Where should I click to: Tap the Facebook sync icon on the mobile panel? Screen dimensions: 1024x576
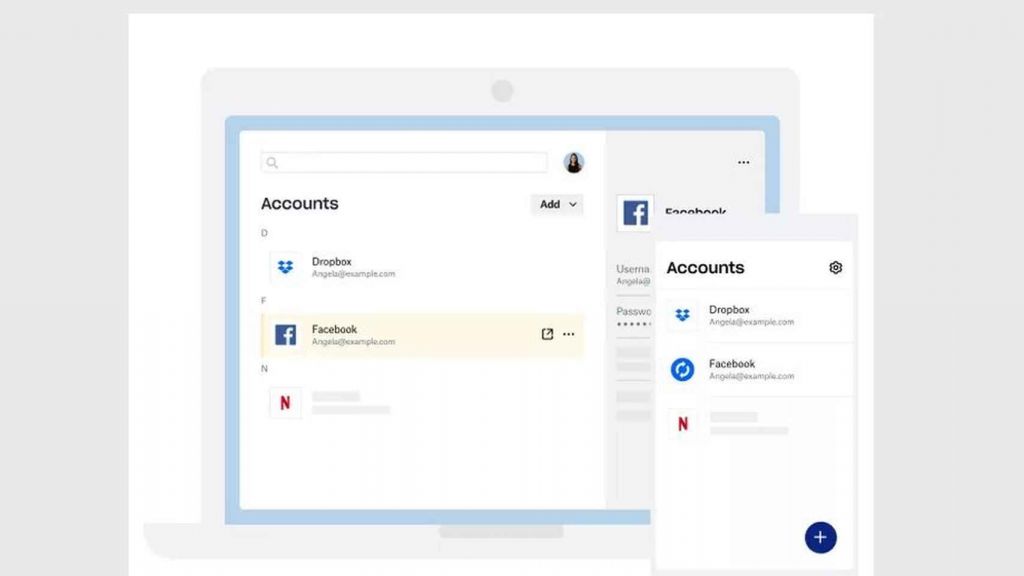(681, 368)
